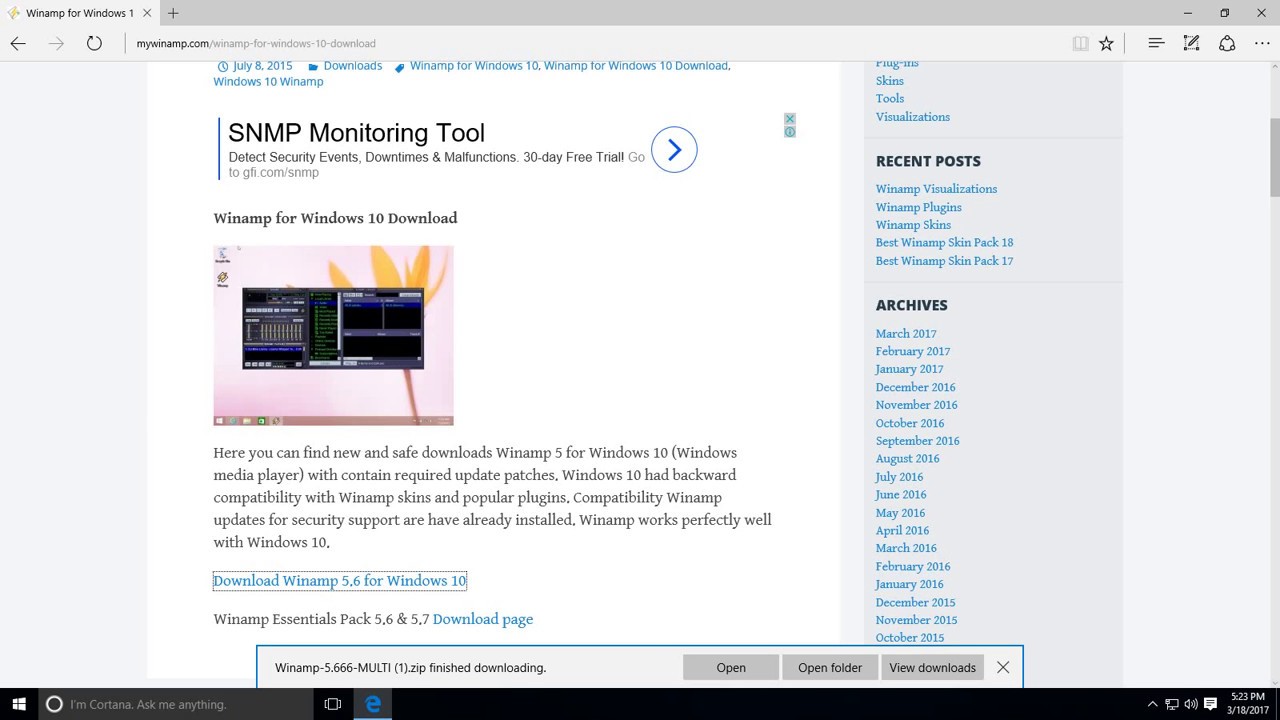Screen dimensions: 1280x720
Task: Go back using the browser back arrow
Action: point(18,43)
